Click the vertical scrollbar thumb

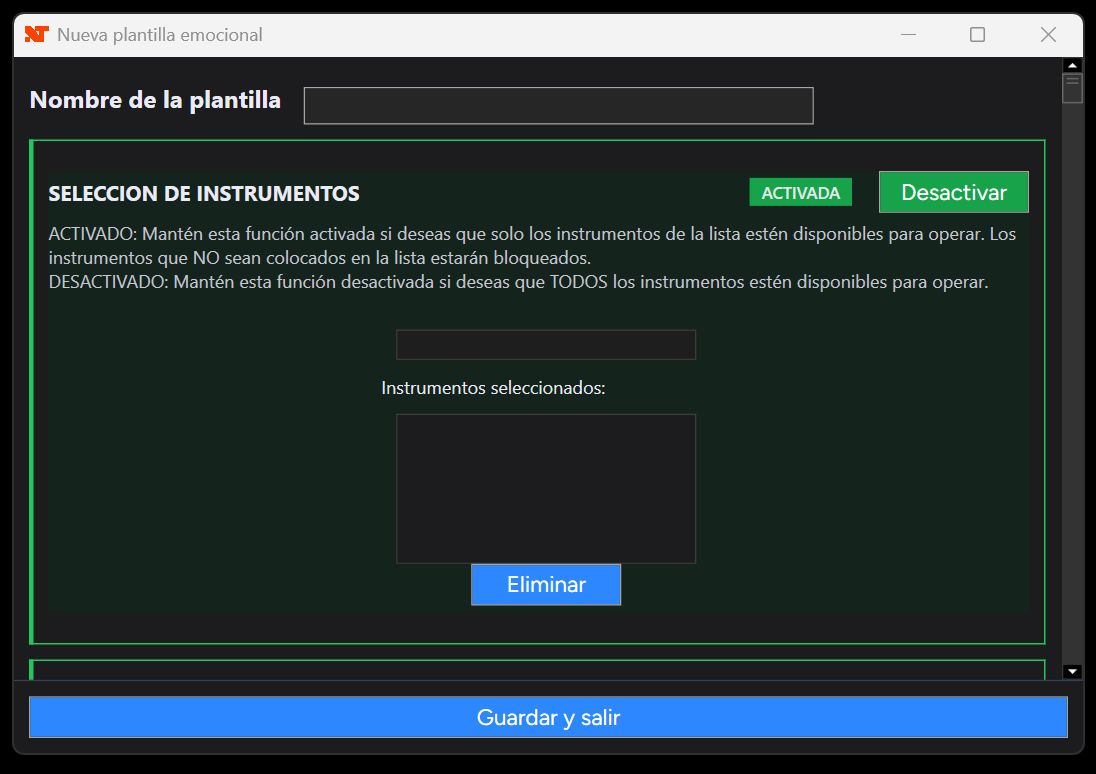[1072, 88]
